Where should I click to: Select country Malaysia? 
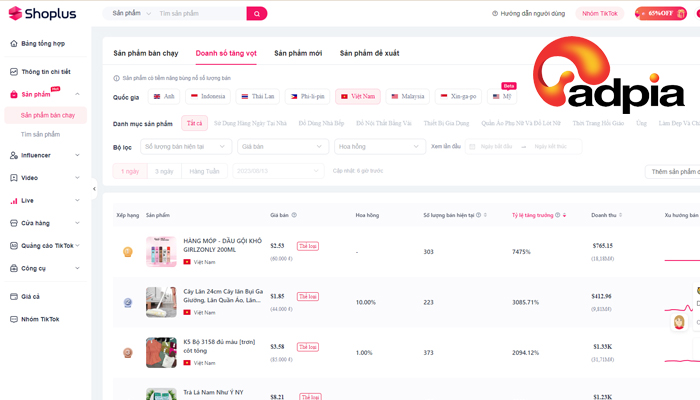[x=408, y=96]
